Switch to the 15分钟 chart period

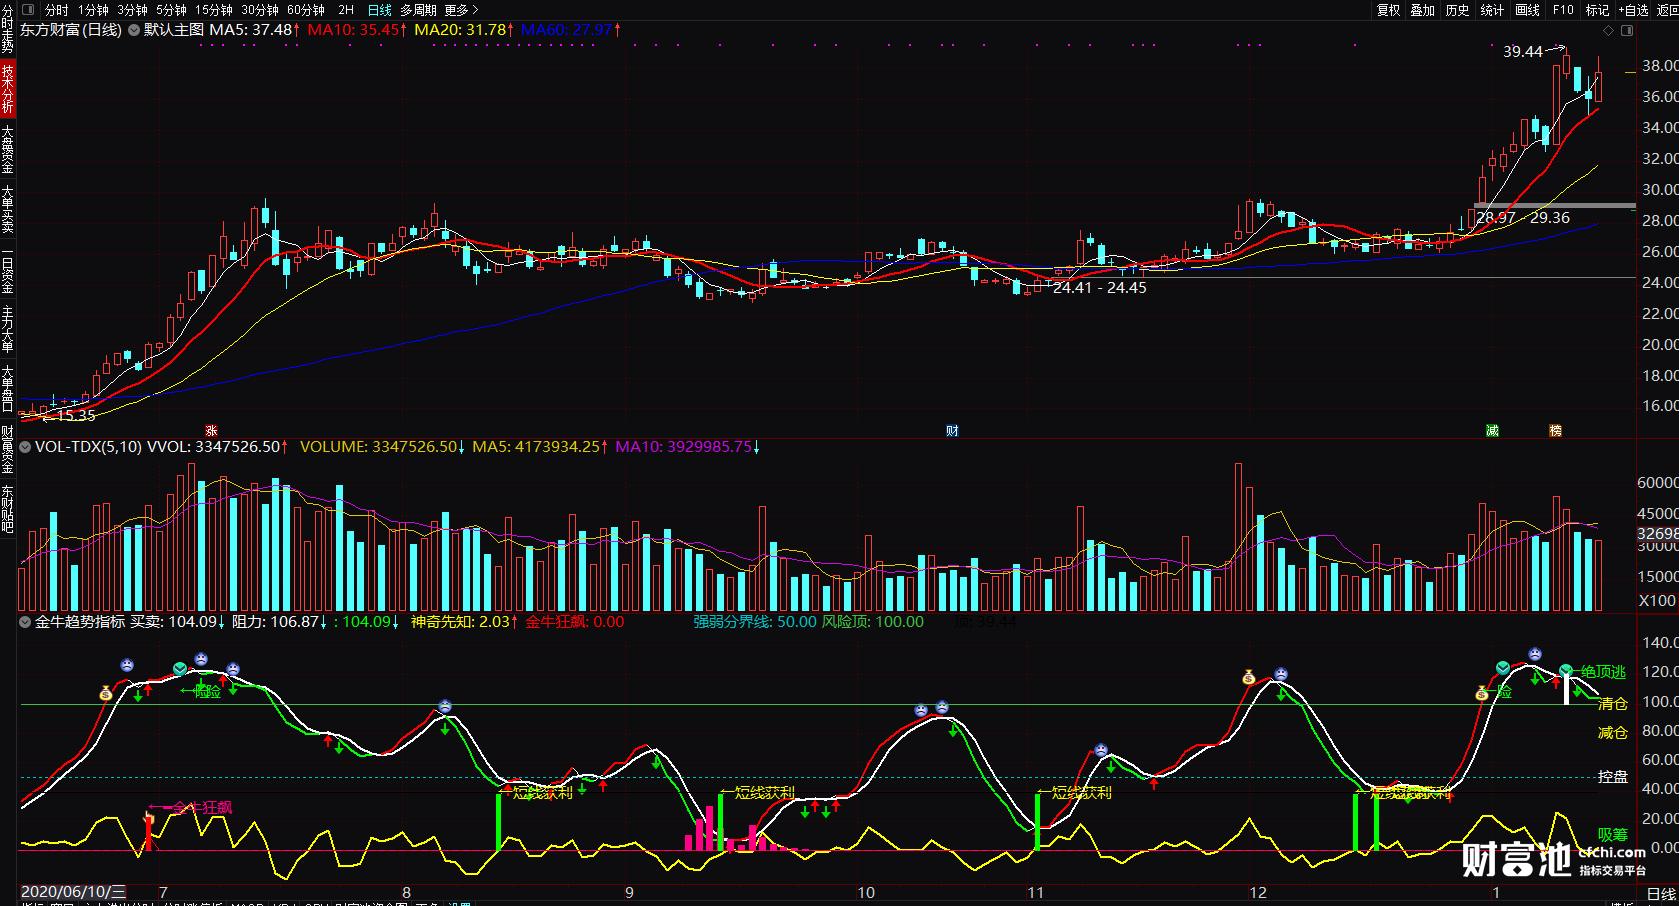(214, 10)
